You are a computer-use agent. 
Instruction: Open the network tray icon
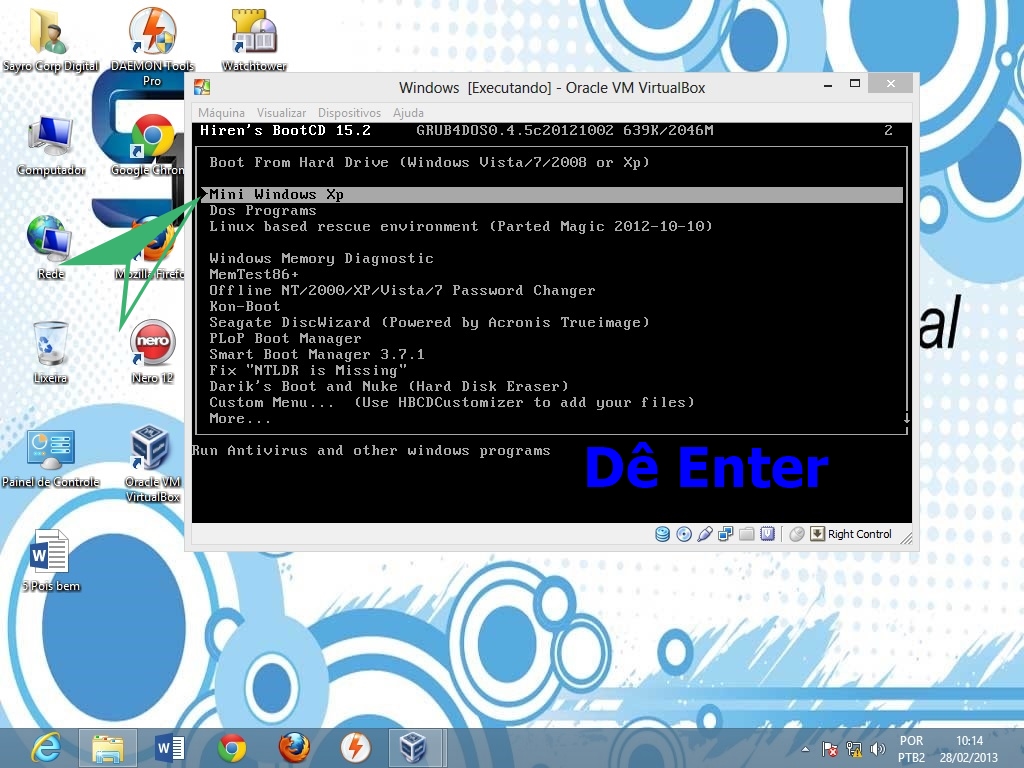[x=854, y=749]
